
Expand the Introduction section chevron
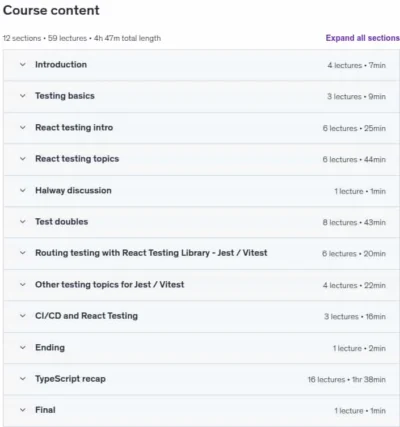(23, 65)
